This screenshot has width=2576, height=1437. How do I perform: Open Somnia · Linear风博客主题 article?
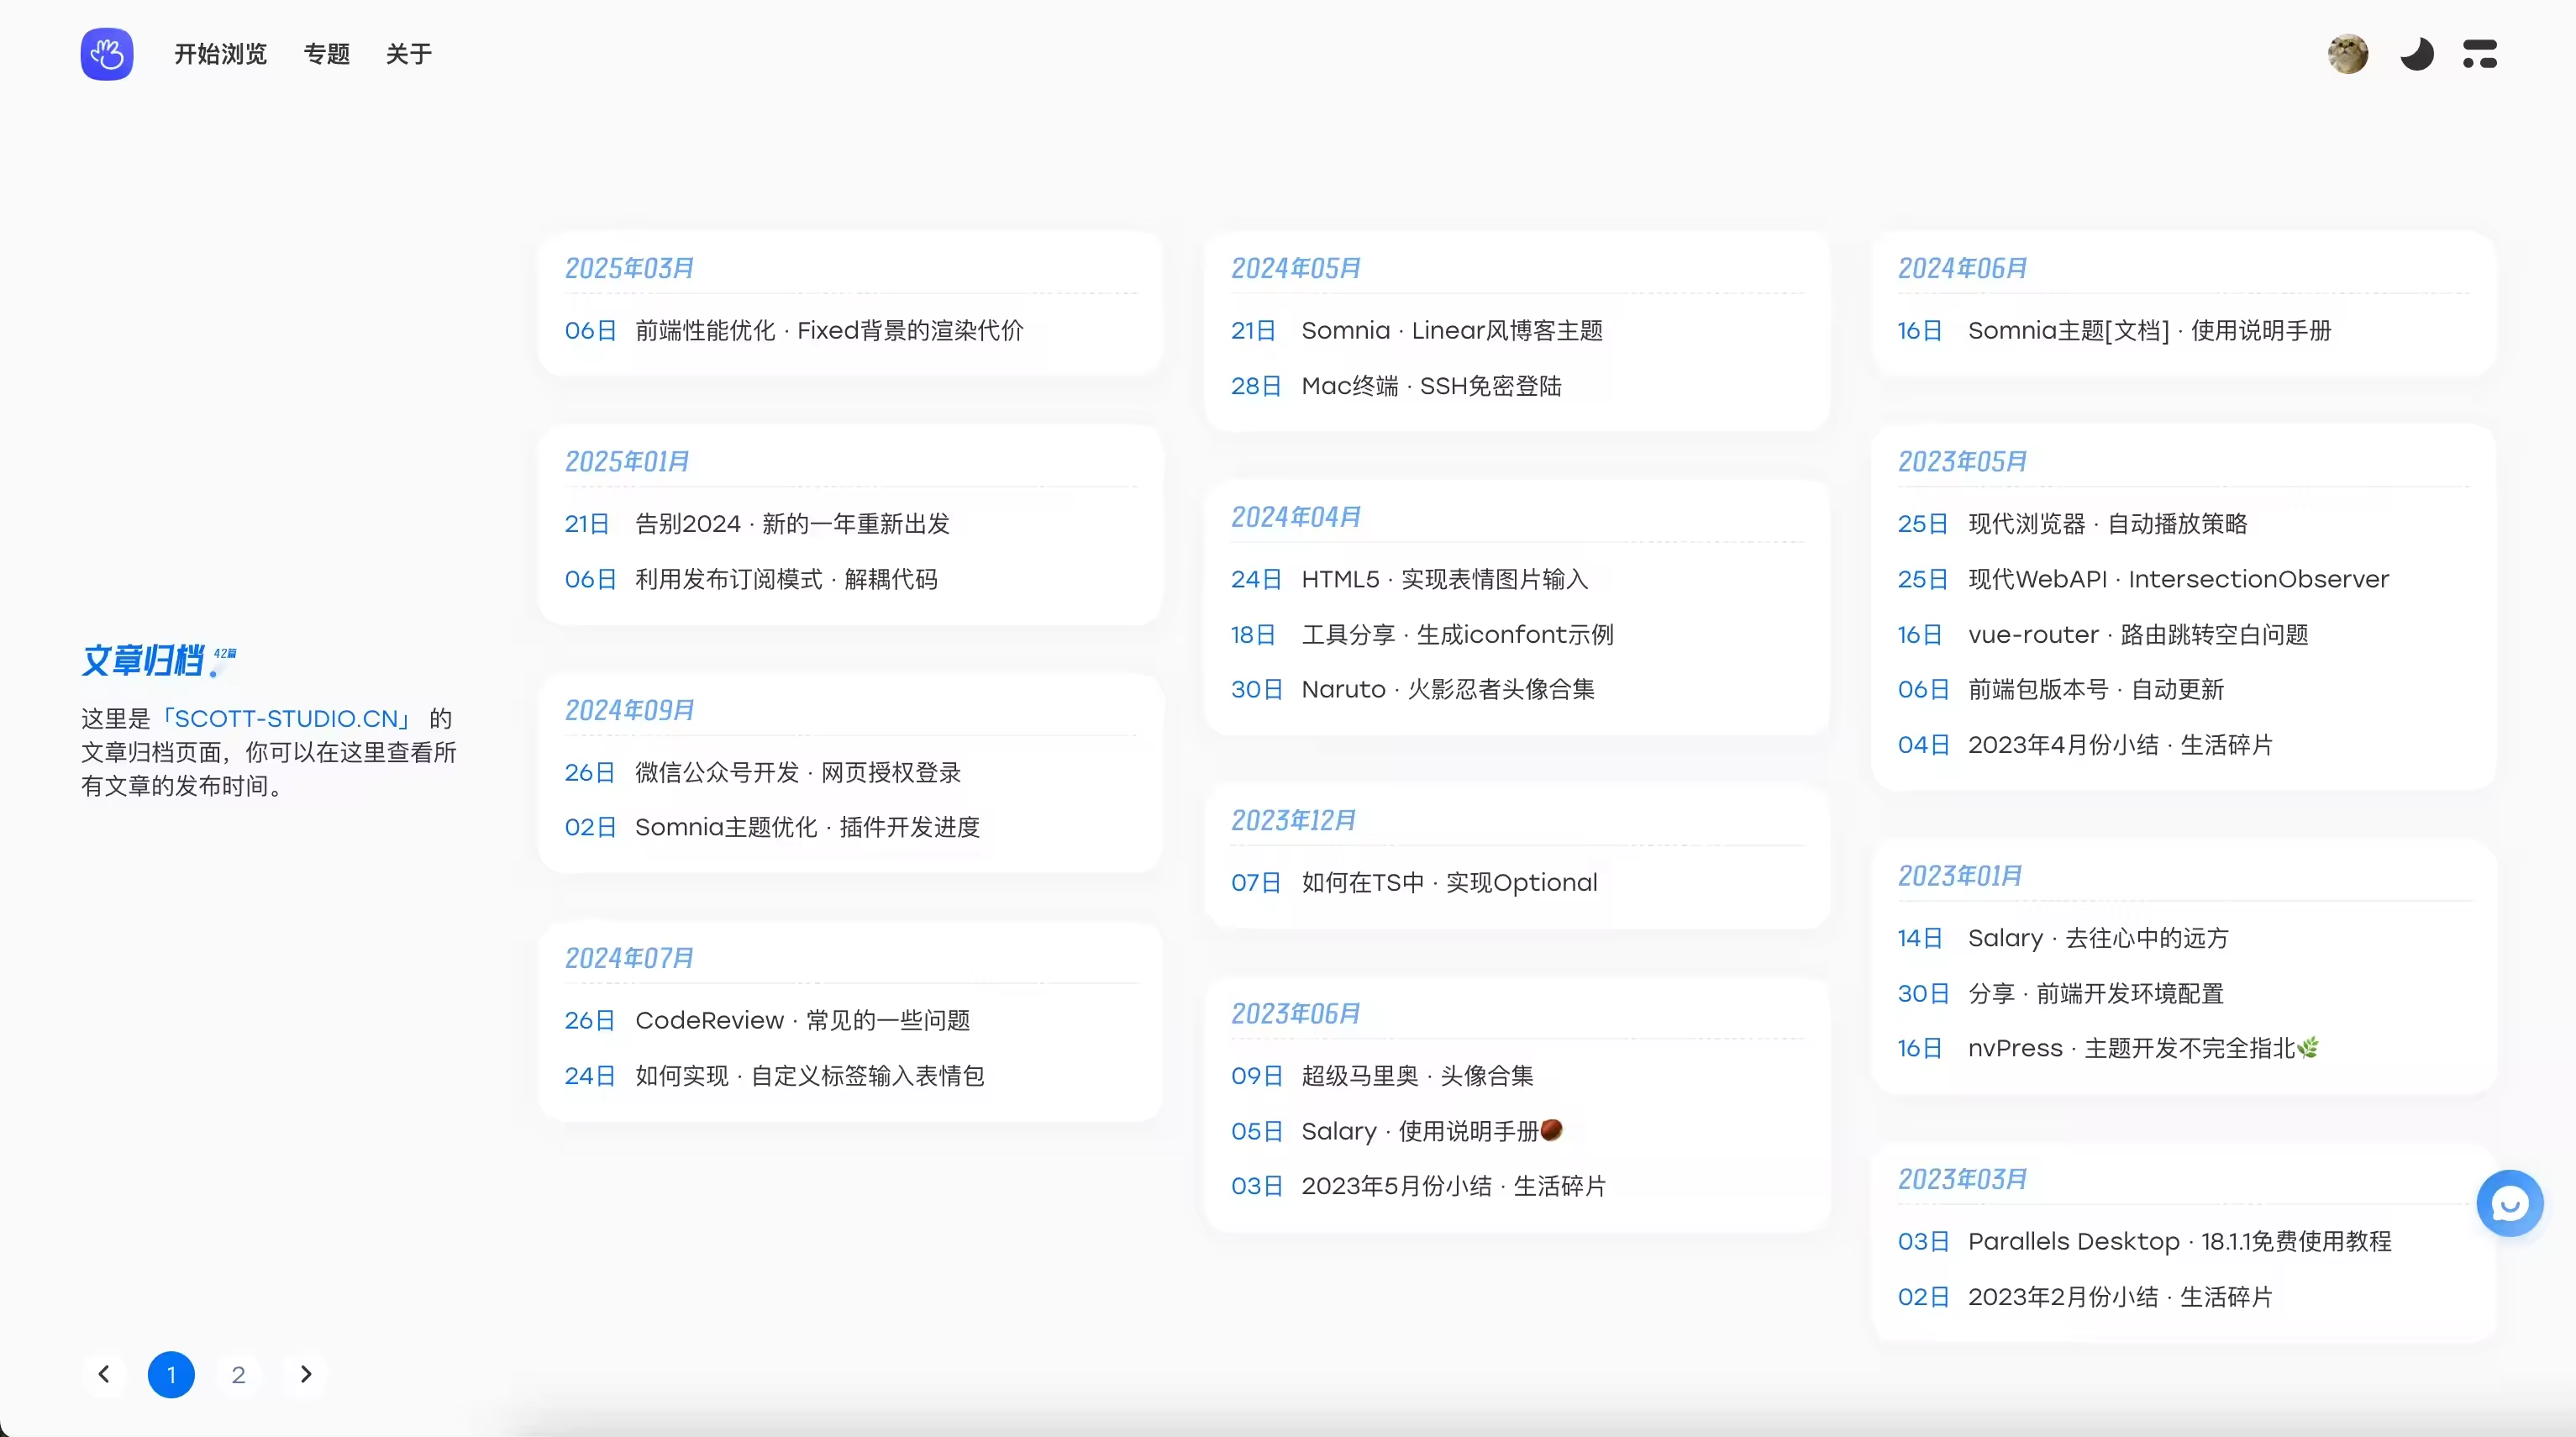point(1451,331)
